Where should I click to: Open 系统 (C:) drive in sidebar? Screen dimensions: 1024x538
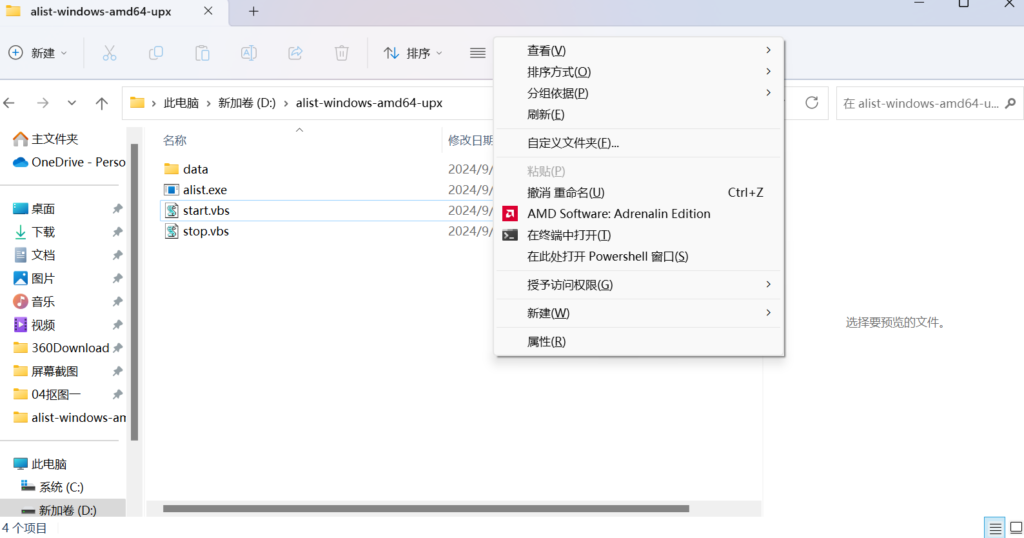click(52, 487)
